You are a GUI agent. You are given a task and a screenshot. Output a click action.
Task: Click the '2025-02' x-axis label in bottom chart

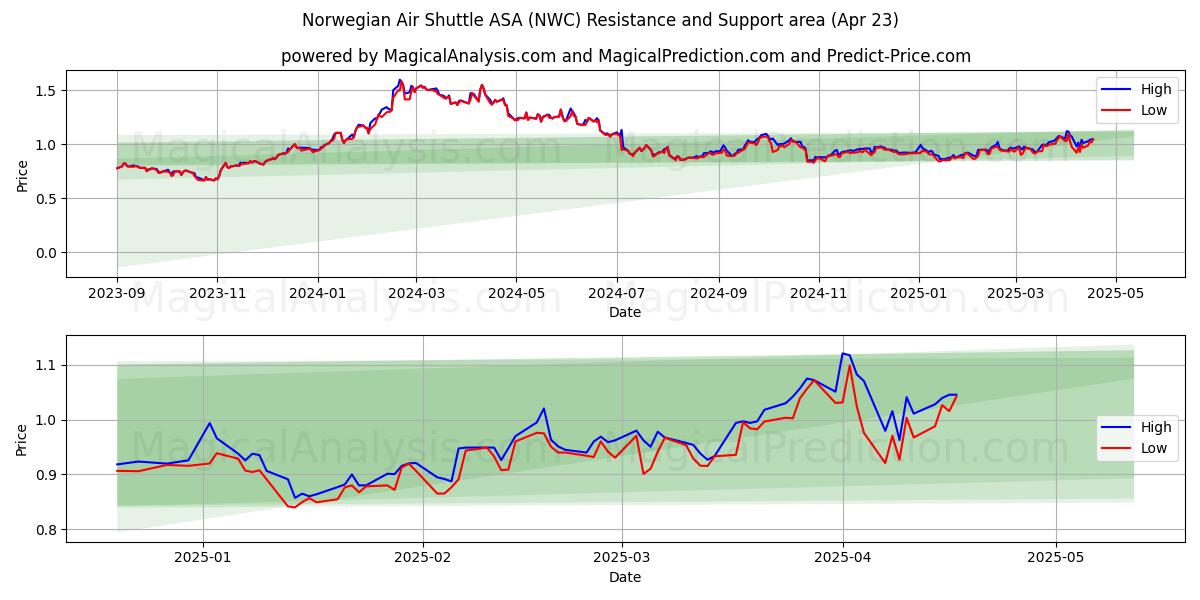tap(423, 559)
